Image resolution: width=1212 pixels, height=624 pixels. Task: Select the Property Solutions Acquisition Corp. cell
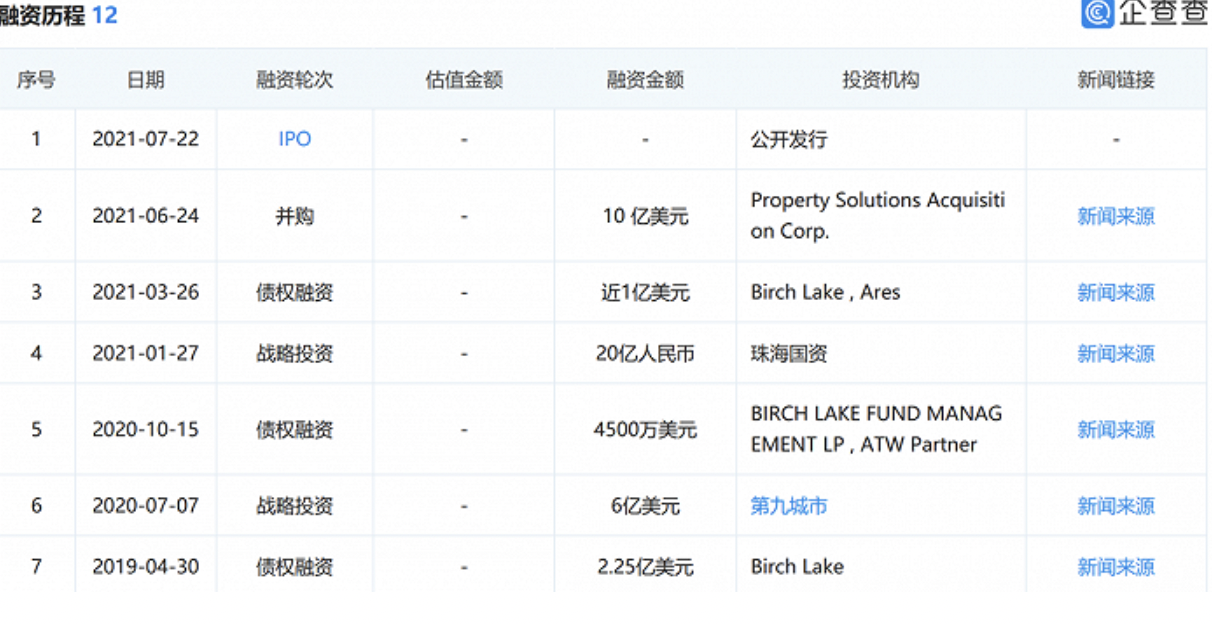click(877, 215)
